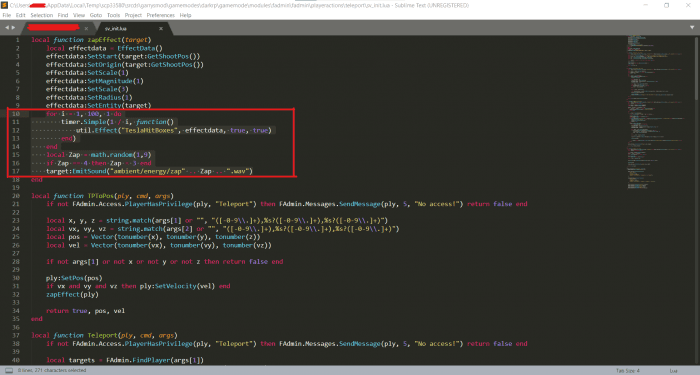Click the timer.Simple line
The image size is (700, 375).
click(117, 122)
